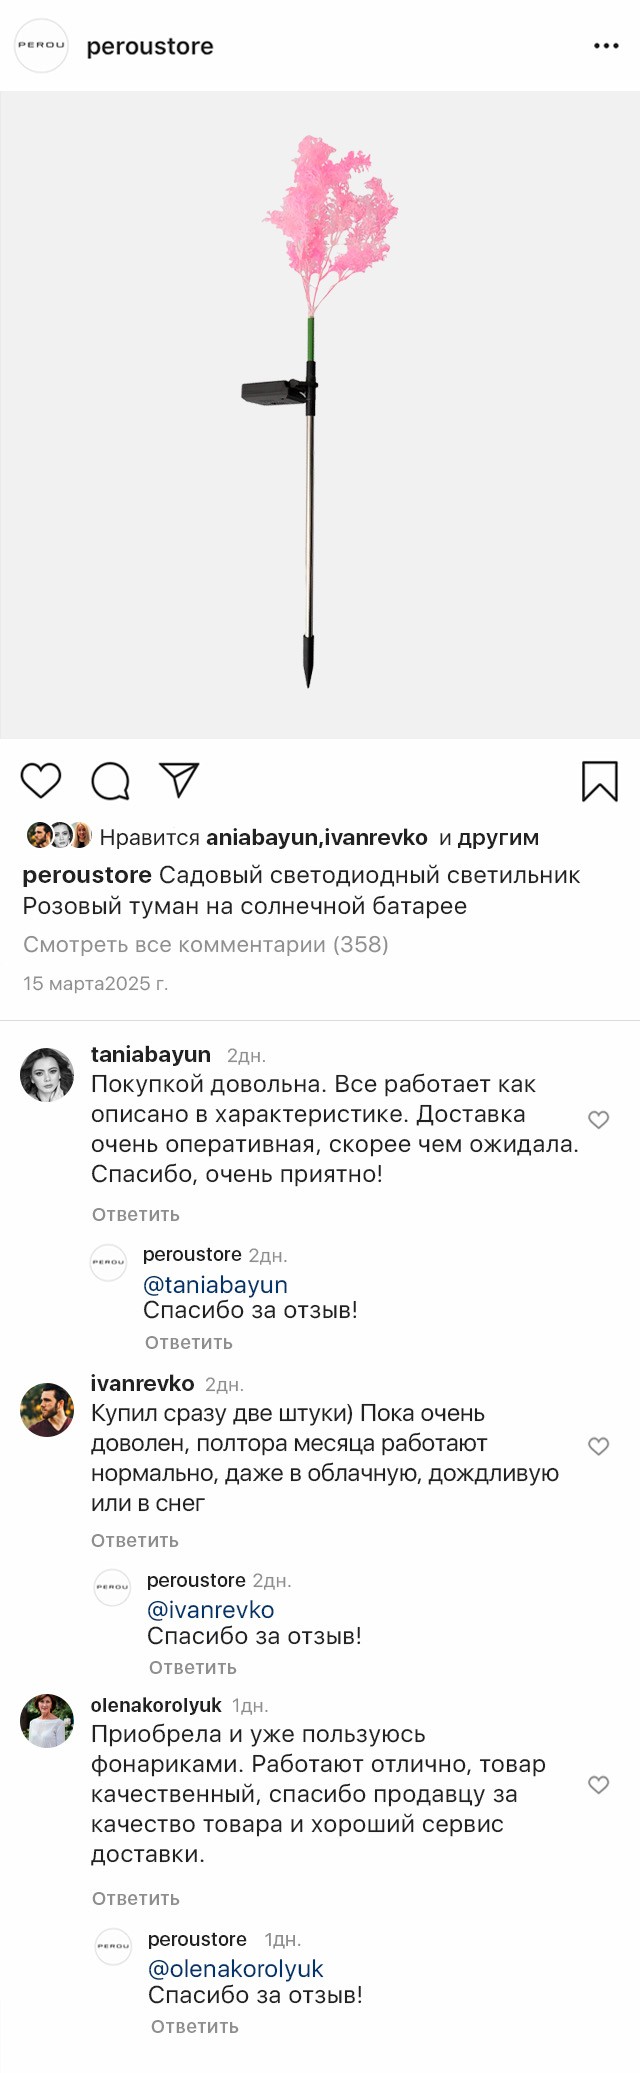Image resolution: width=640 pixels, height=2073 pixels.
Task: Open the @ivanrevko mention link
Action: point(211,1610)
